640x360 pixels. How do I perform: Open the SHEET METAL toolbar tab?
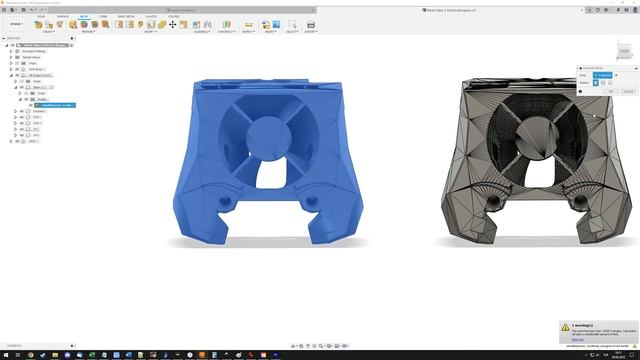(126, 17)
